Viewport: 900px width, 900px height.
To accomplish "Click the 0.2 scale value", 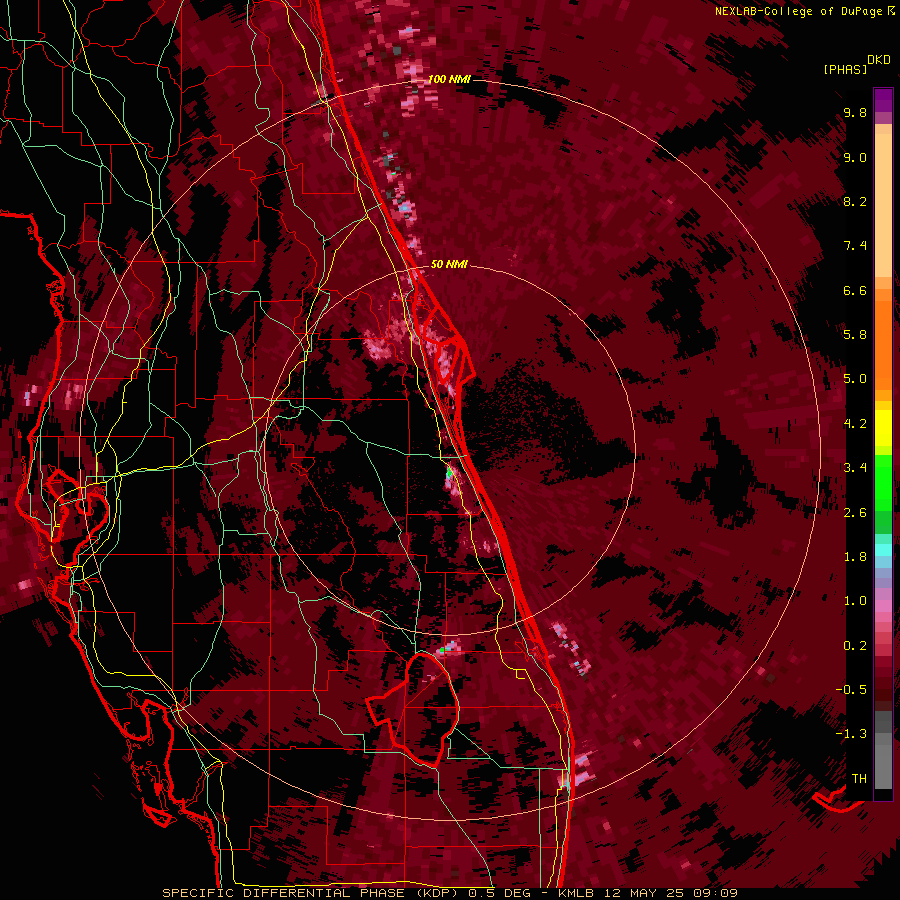I will coord(855,646).
